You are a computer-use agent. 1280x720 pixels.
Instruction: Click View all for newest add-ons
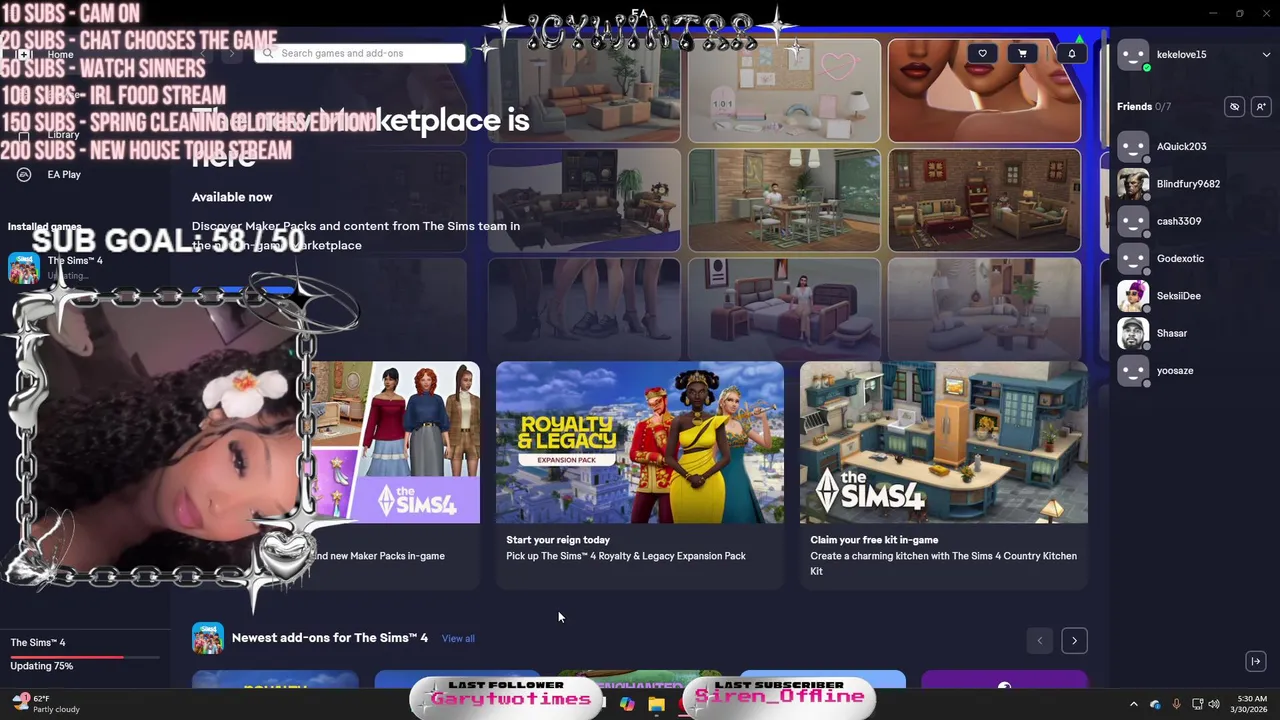point(458,638)
